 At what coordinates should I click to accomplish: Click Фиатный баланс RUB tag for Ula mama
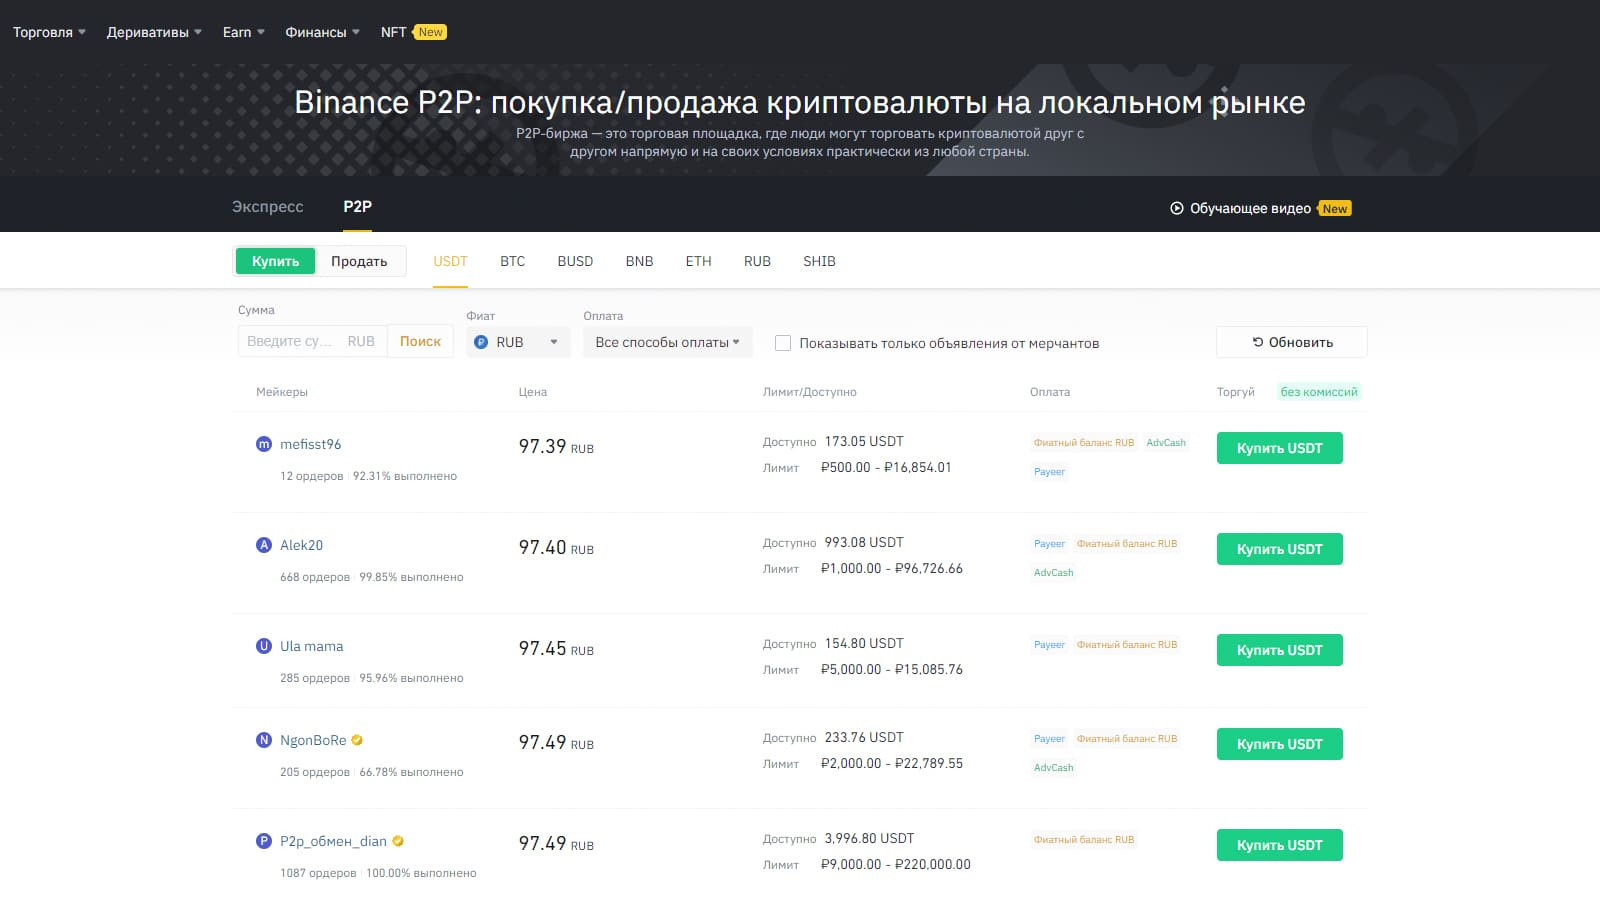click(x=1127, y=645)
